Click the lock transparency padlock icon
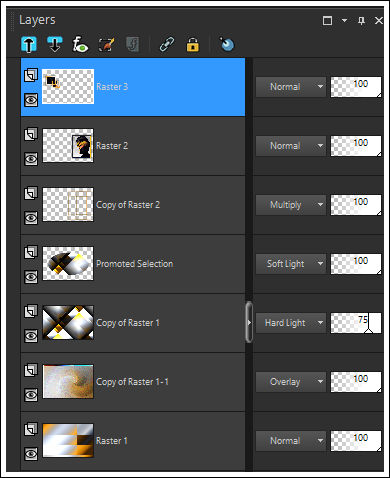The width and height of the screenshot is (390, 478). click(x=193, y=44)
